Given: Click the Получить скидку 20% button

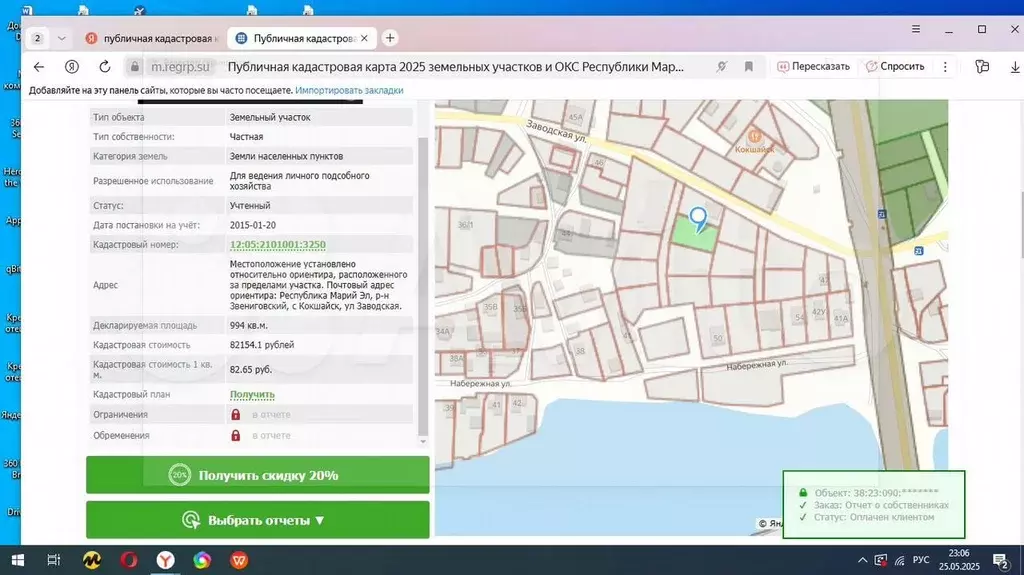Looking at the screenshot, I should [257, 475].
